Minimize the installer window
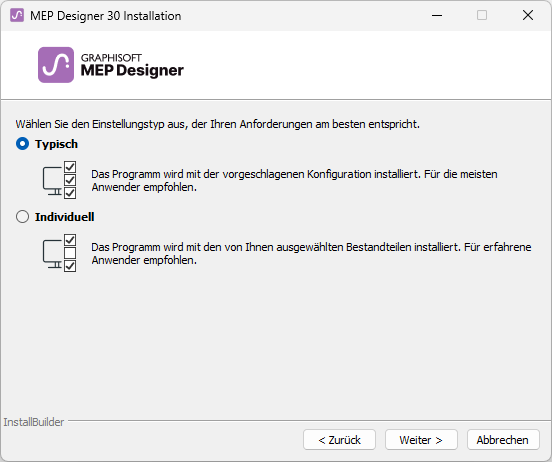The image size is (552, 462). point(437,15)
